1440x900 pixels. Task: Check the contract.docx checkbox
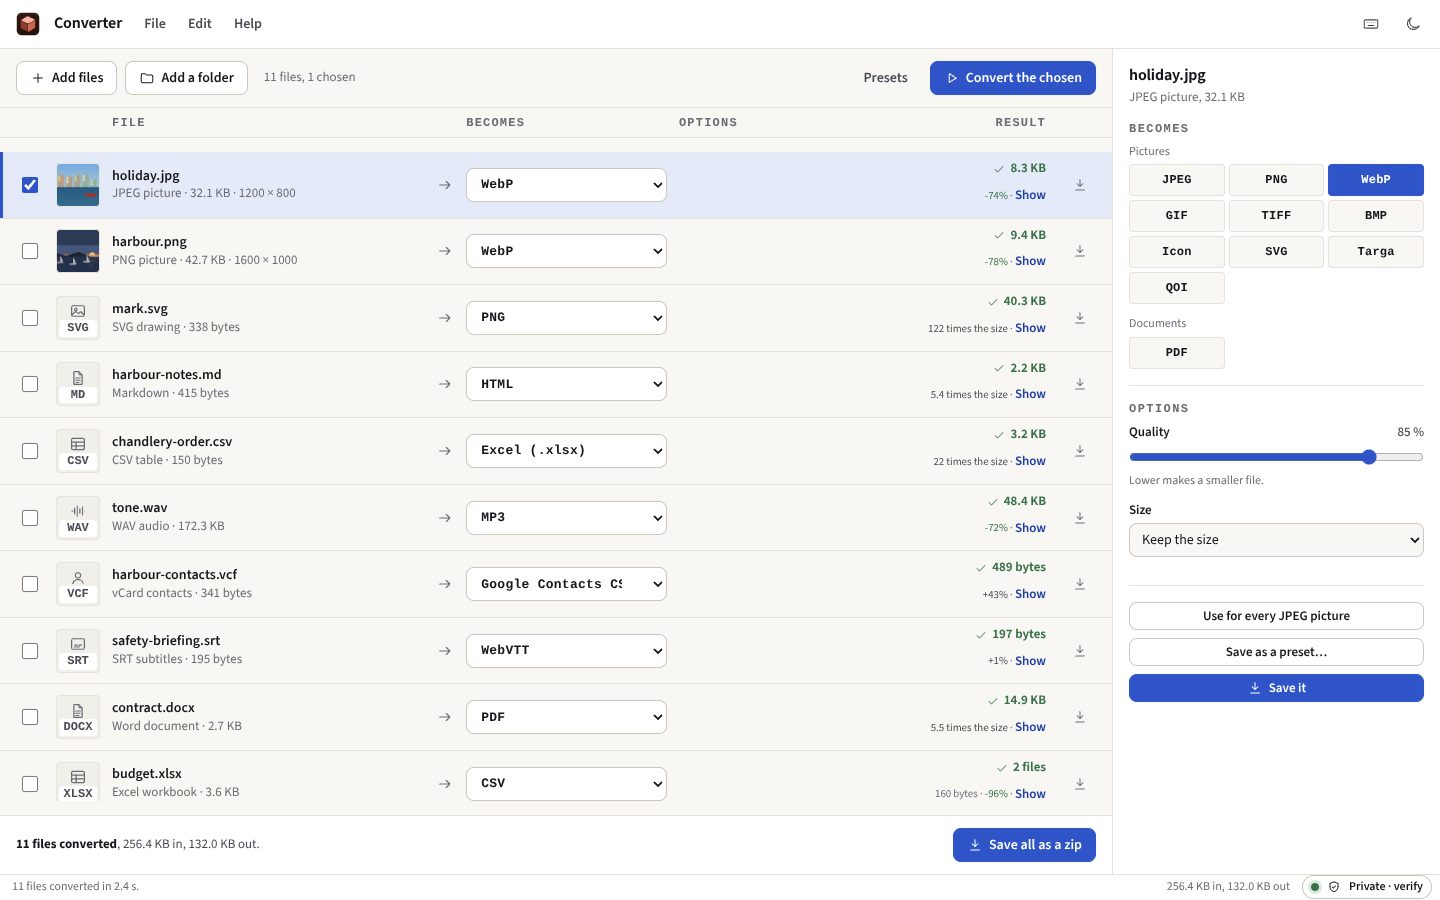[30, 717]
